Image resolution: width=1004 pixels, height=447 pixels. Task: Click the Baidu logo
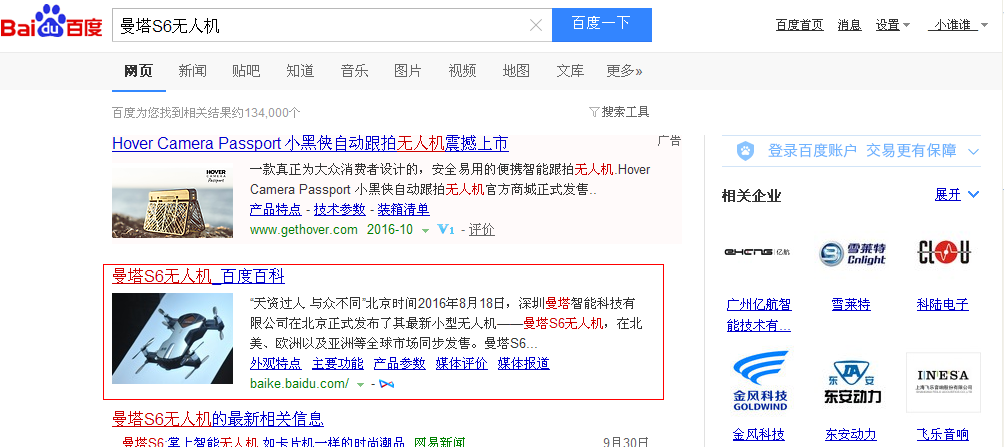click(x=51, y=22)
